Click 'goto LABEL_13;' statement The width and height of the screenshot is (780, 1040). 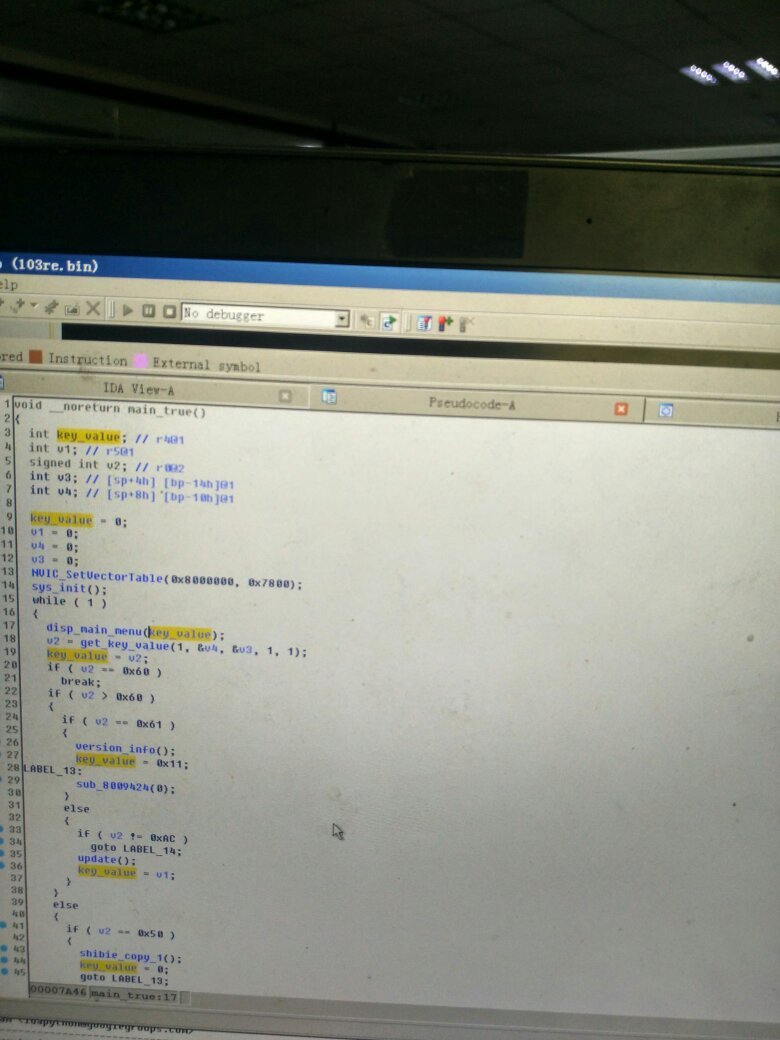pyautogui.click(x=124, y=978)
